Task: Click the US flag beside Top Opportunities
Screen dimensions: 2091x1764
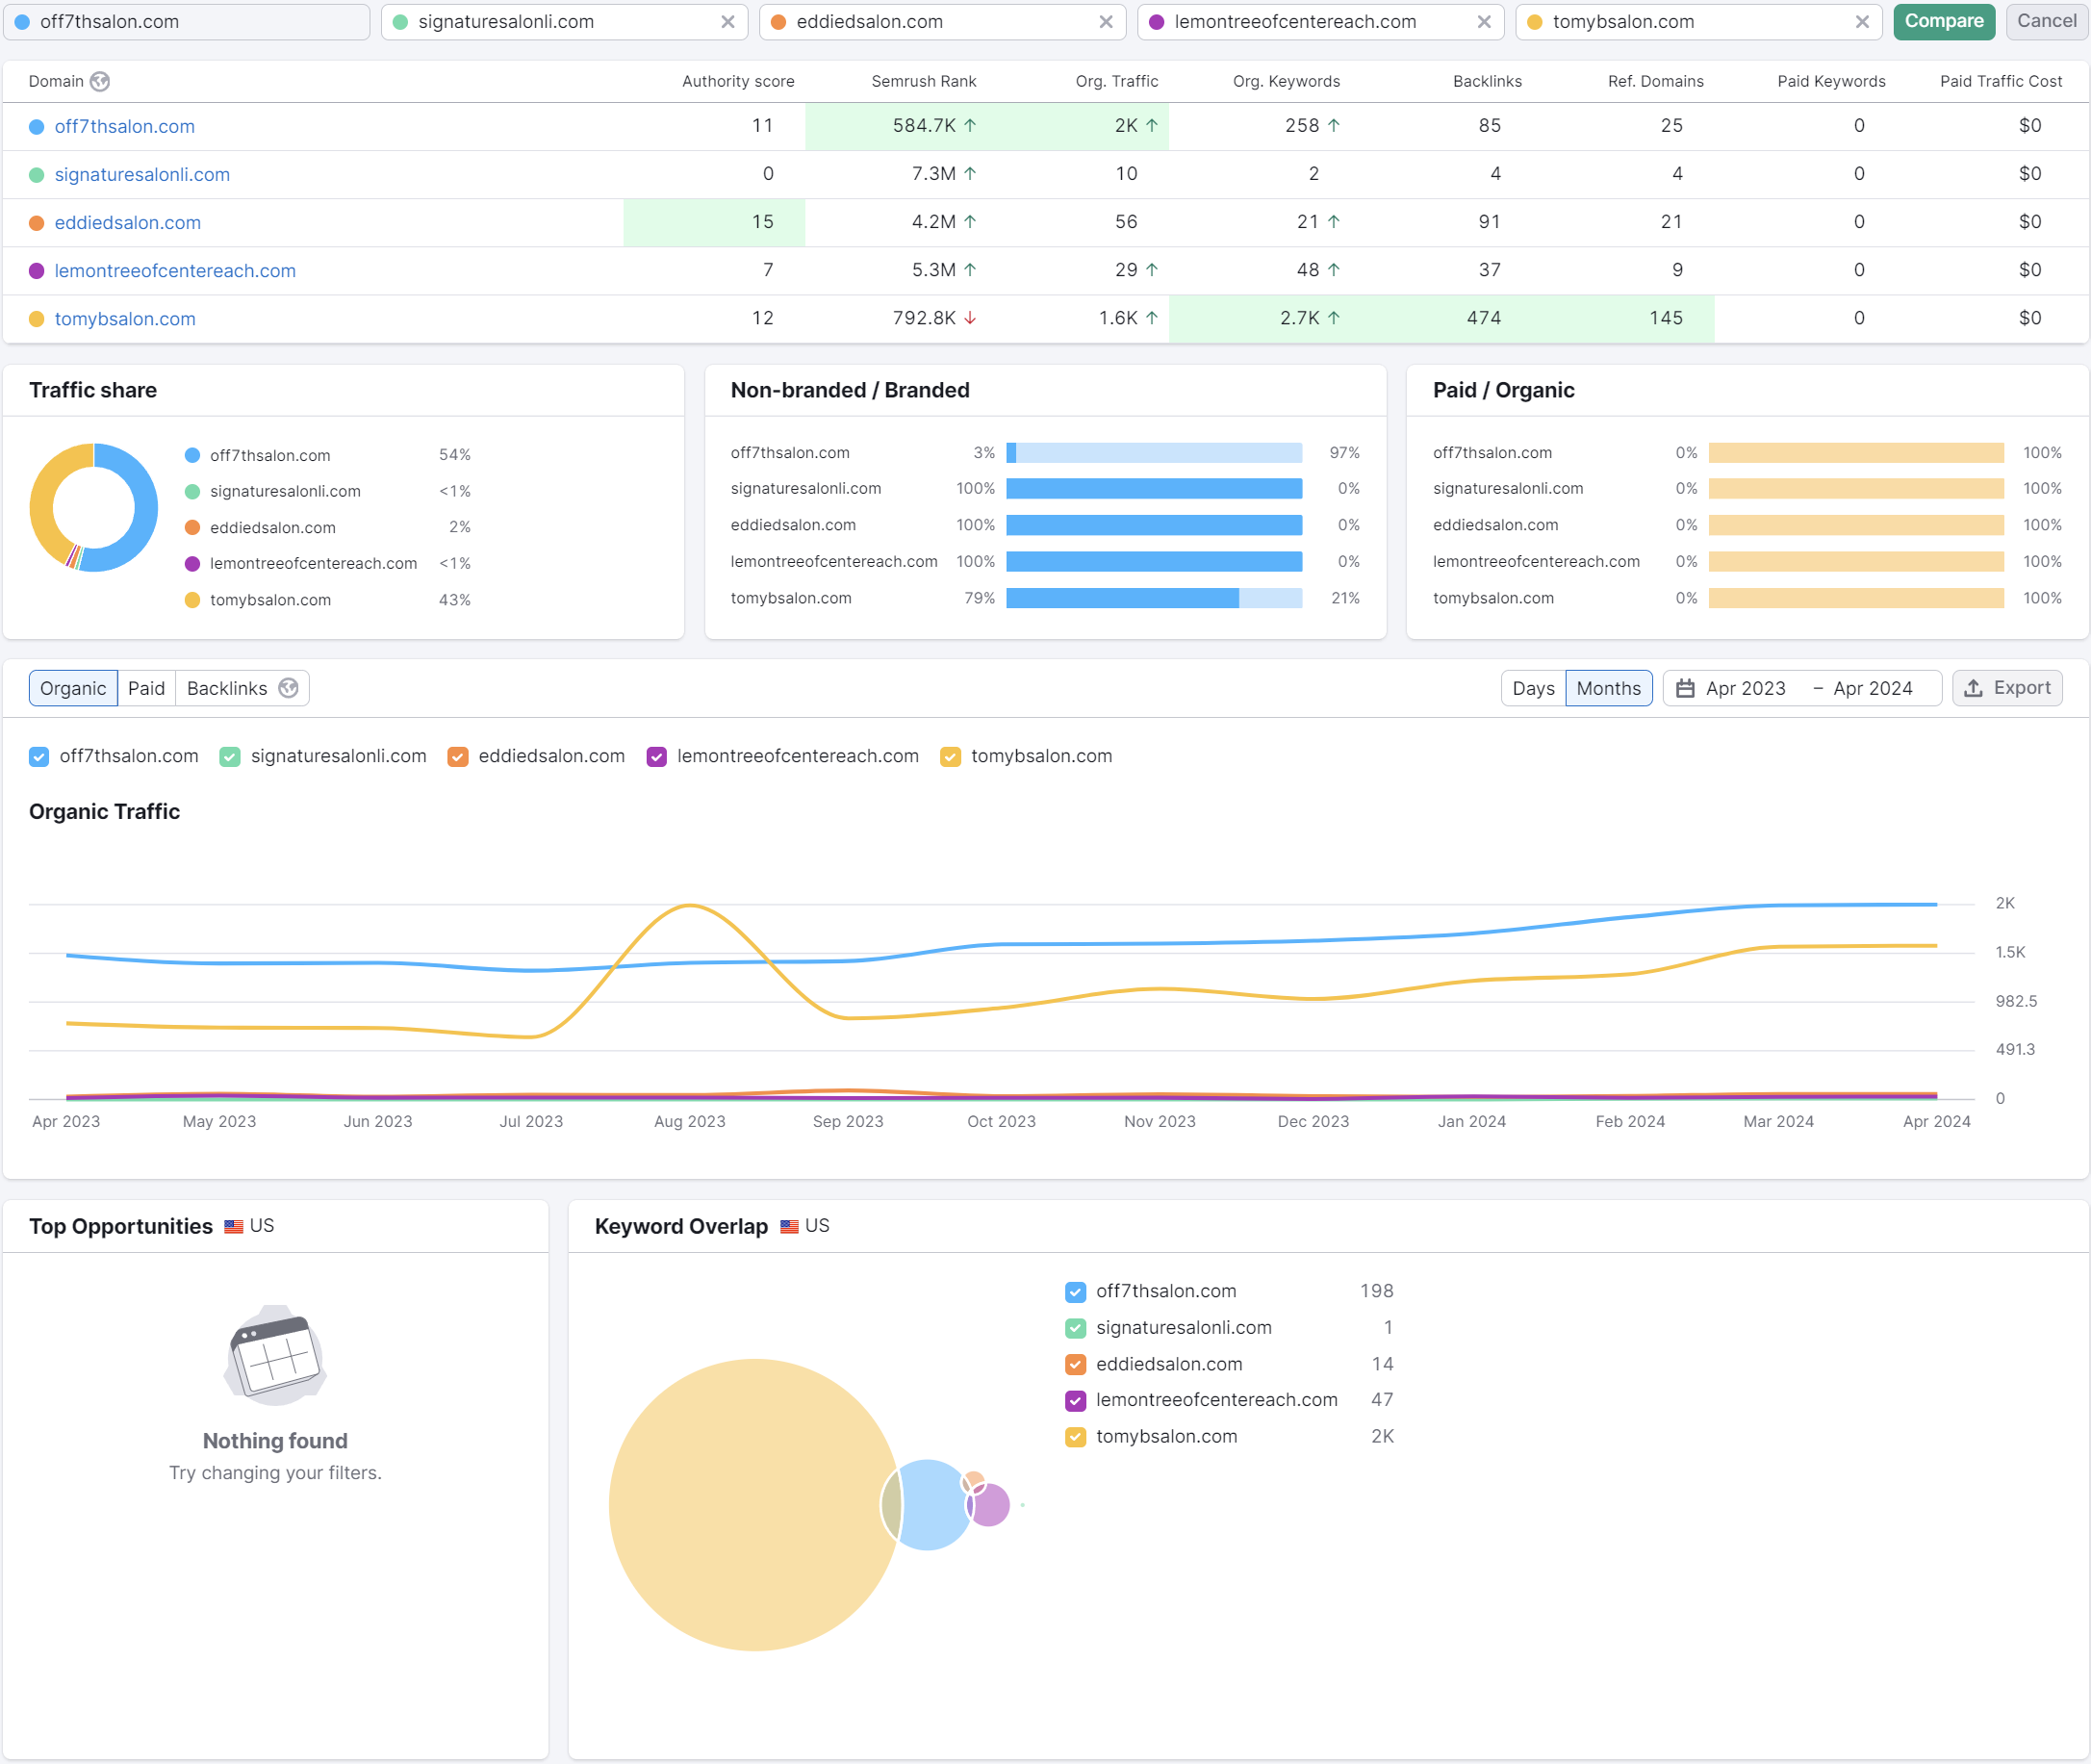Action: coord(233,1226)
